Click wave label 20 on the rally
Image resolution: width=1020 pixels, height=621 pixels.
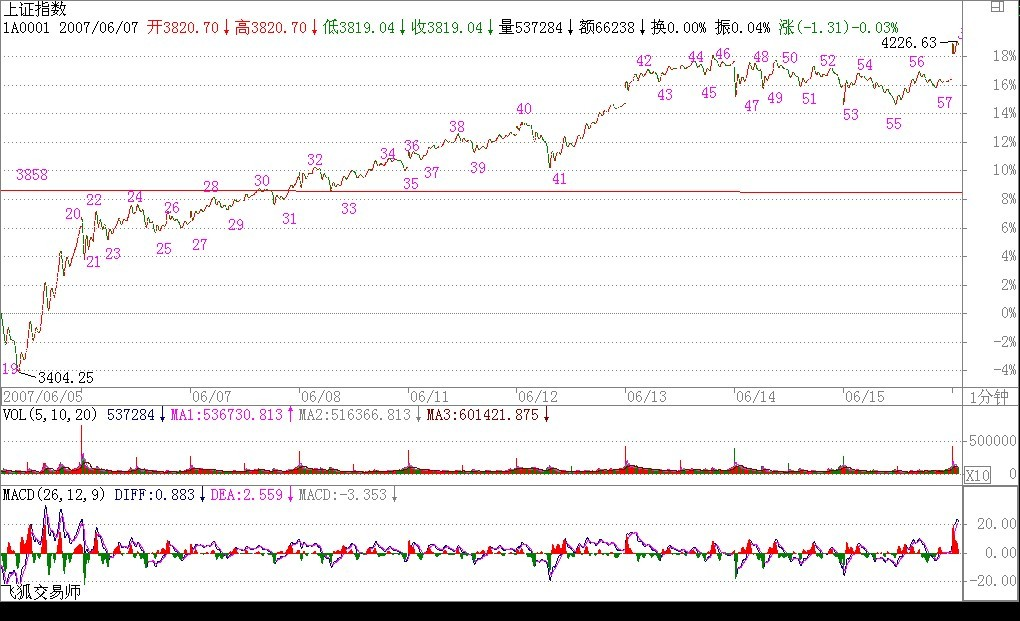tap(73, 213)
